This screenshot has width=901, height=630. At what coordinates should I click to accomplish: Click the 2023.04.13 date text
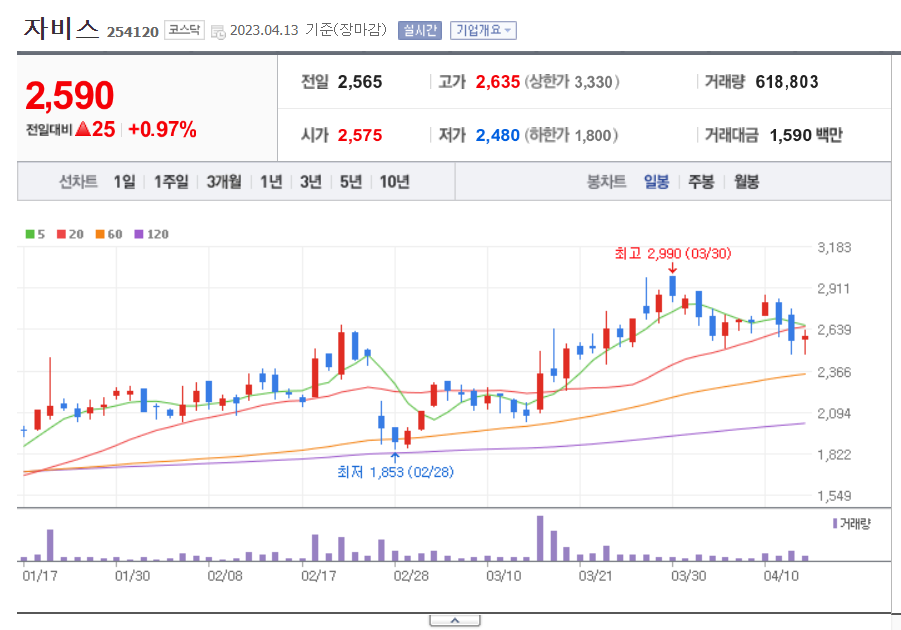click(264, 30)
